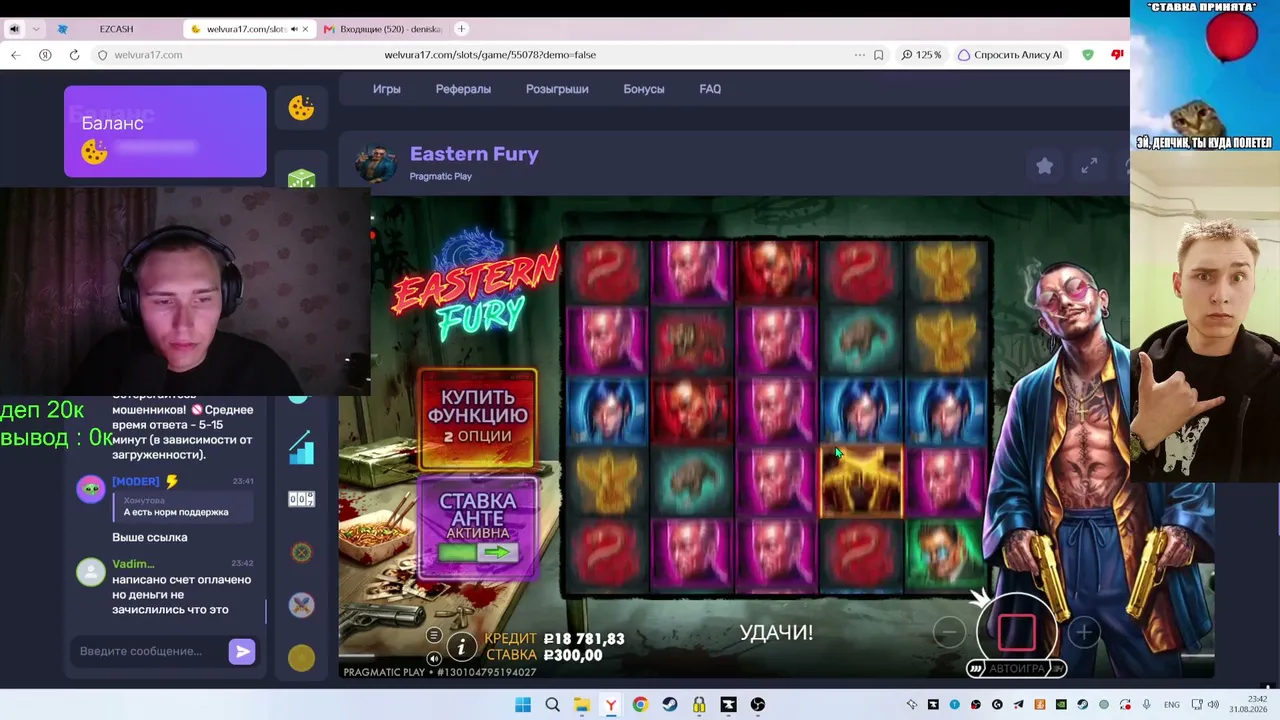Open the rising chart game icon
The image size is (1280, 720).
(301, 447)
